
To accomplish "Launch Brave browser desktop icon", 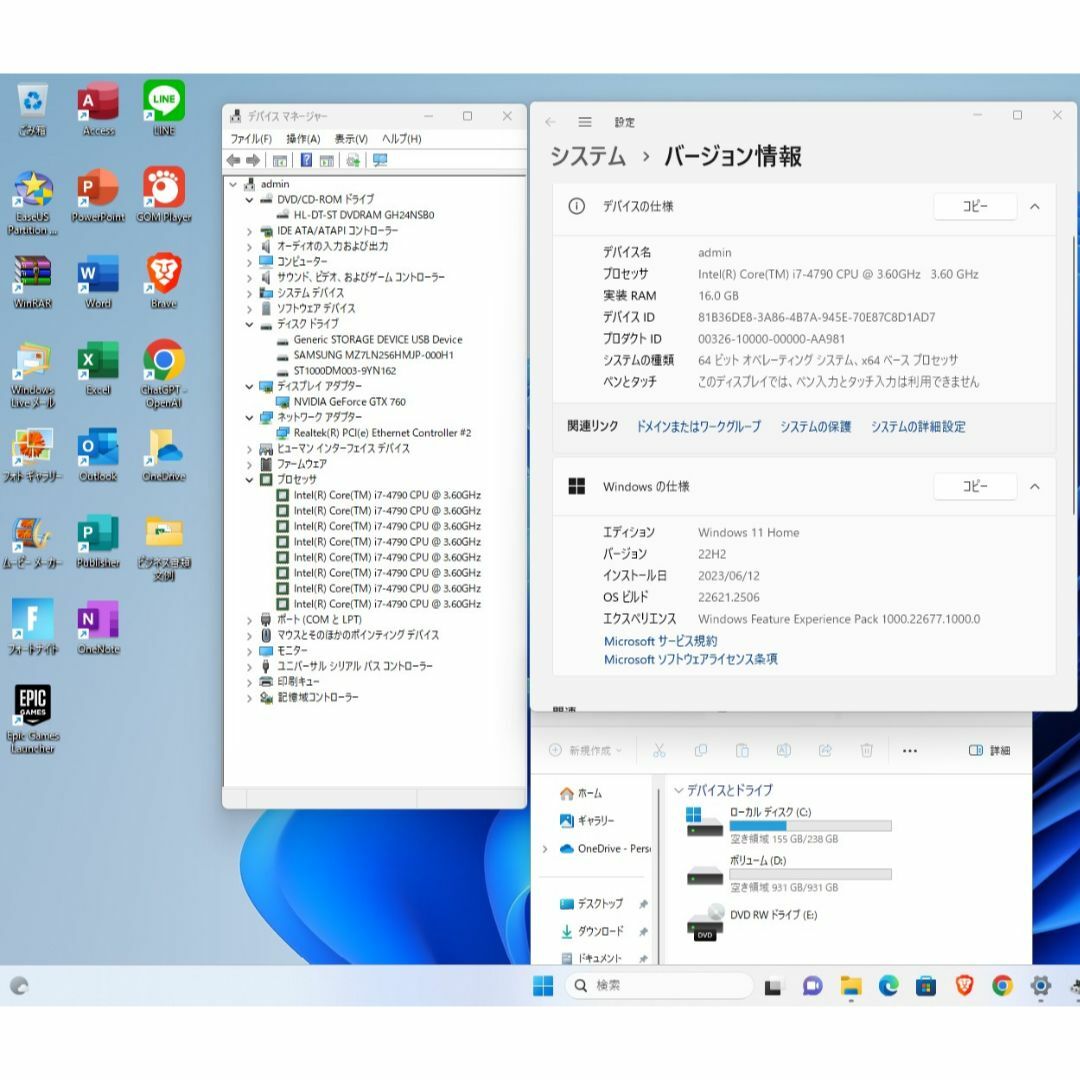I will click(x=164, y=282).
